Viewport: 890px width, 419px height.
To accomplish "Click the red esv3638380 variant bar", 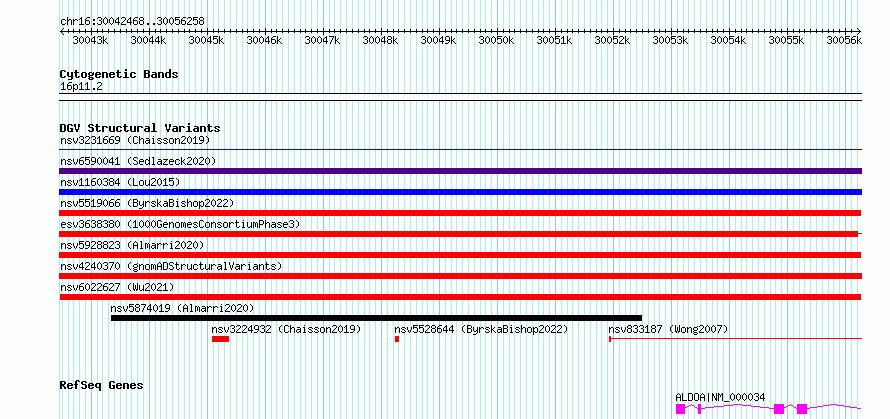I will click(459, 234).
